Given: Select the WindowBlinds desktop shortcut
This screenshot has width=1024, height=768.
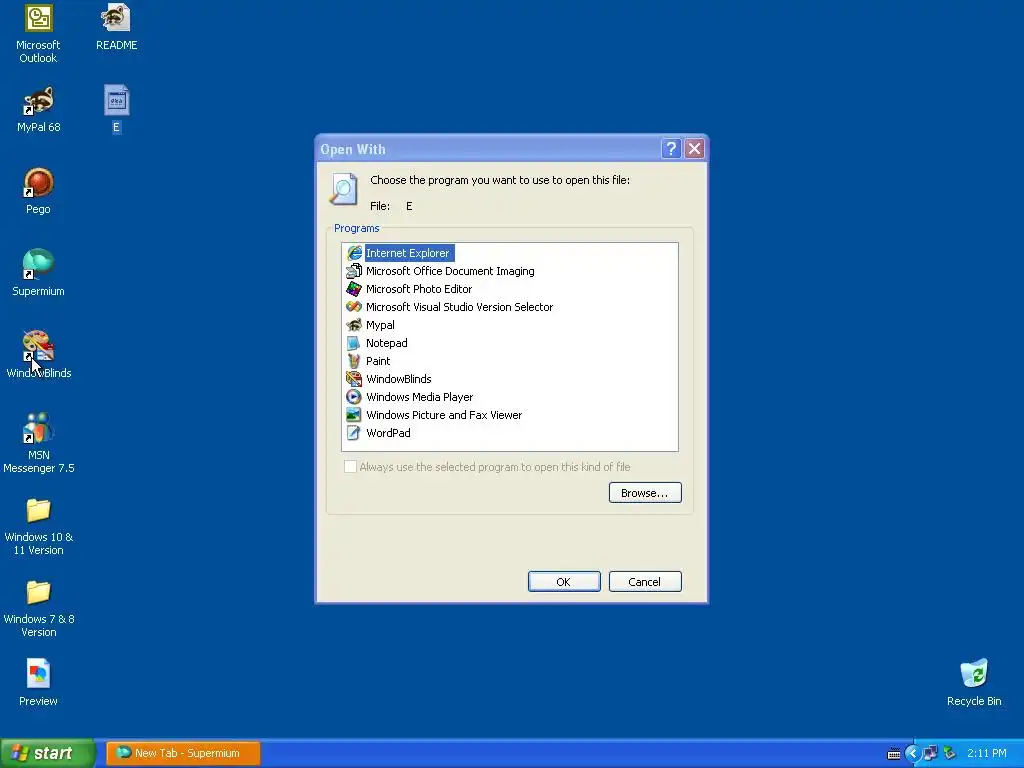Looking at the screenshot, I should pos(38,355).
